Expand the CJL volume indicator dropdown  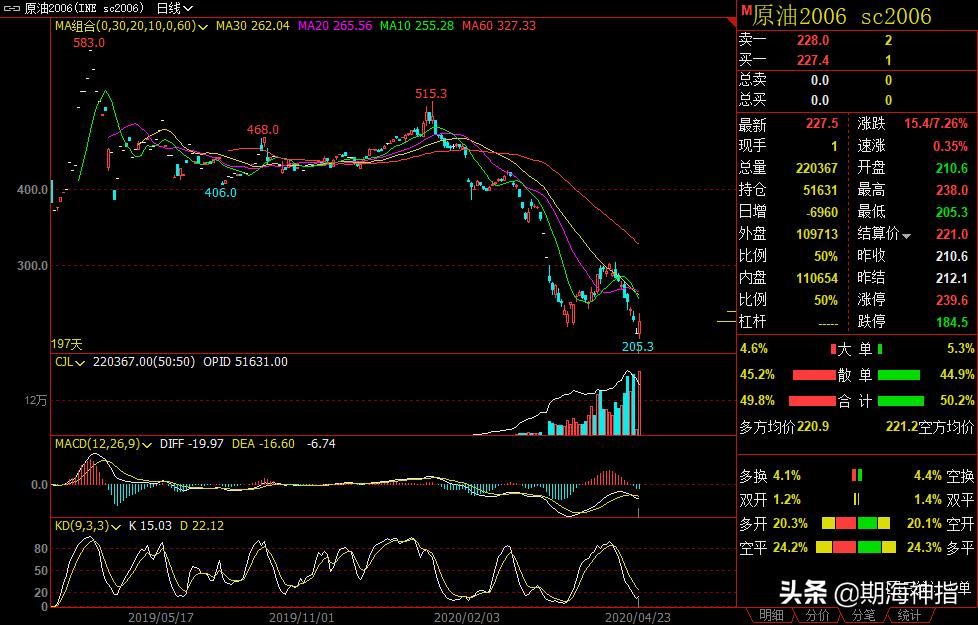point(80,362)
